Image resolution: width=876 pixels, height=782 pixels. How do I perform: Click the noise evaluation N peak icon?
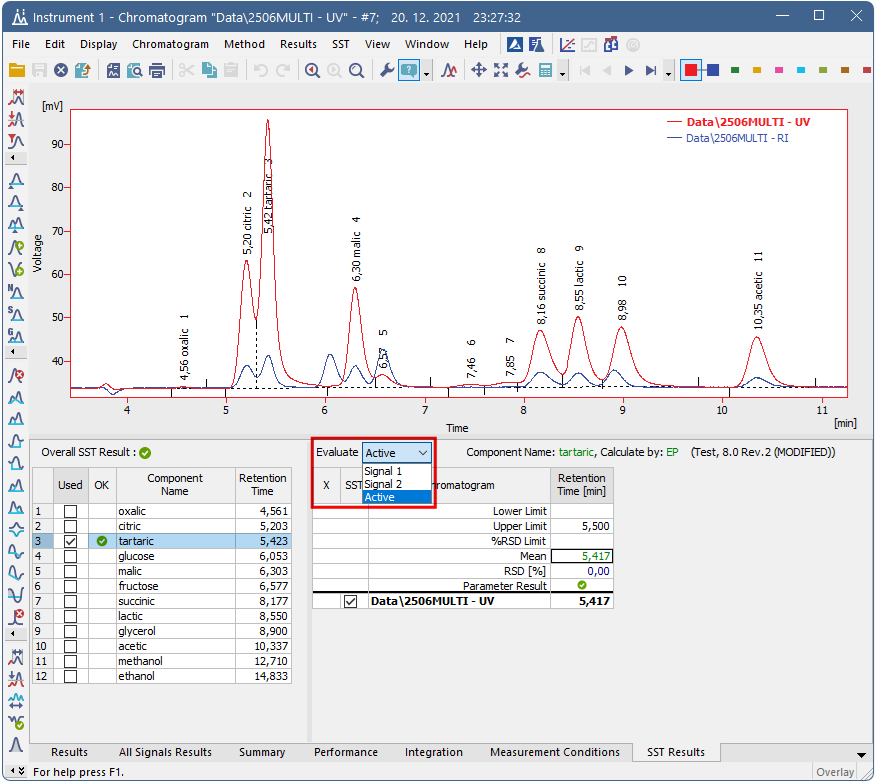[x=16, y=292]
